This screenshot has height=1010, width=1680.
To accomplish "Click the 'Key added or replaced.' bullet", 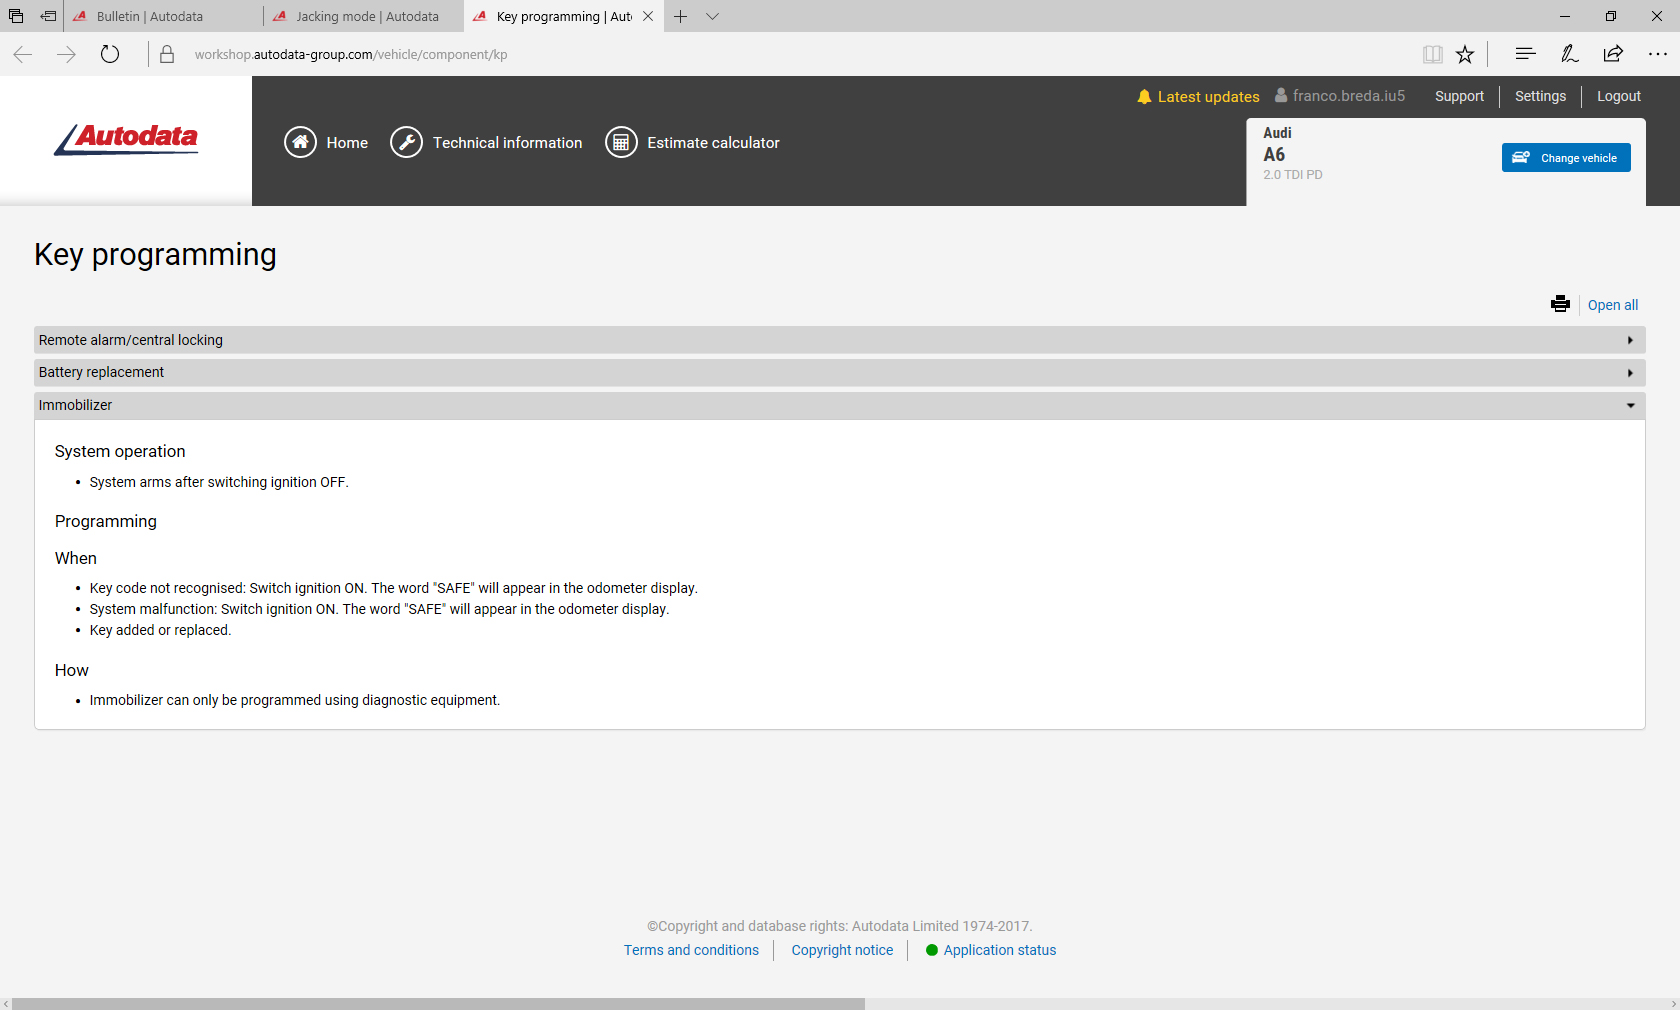I will (x=160, y=630).
